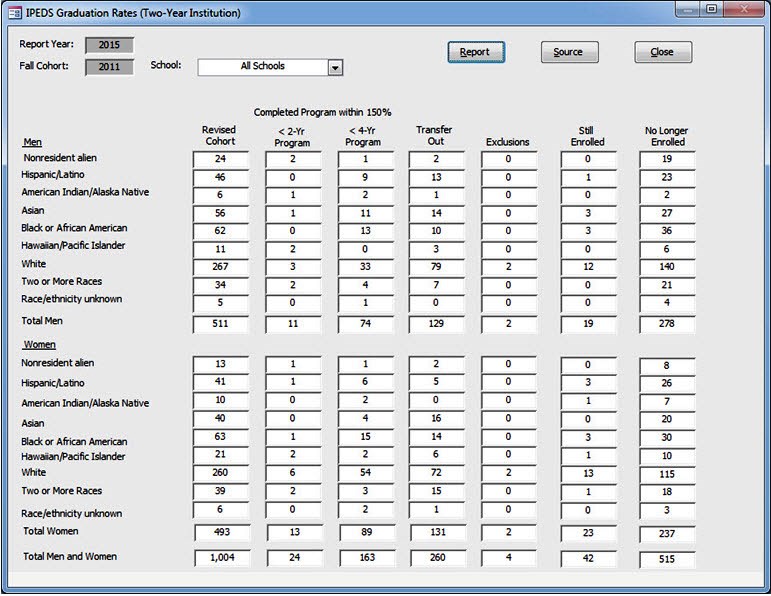
Task: Click Men Hawaiian/Pacific Islander revised cohort 11
Action: pyautogui.click(x=220, y=249)
